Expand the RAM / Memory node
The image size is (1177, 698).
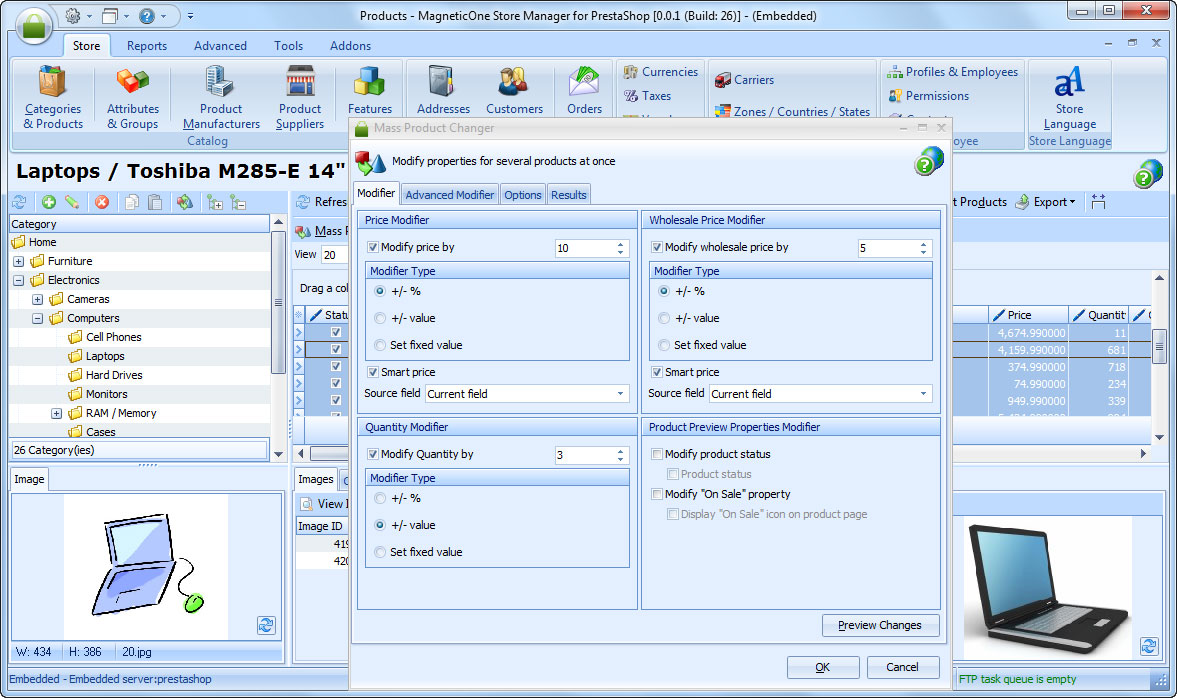point(56,414)
